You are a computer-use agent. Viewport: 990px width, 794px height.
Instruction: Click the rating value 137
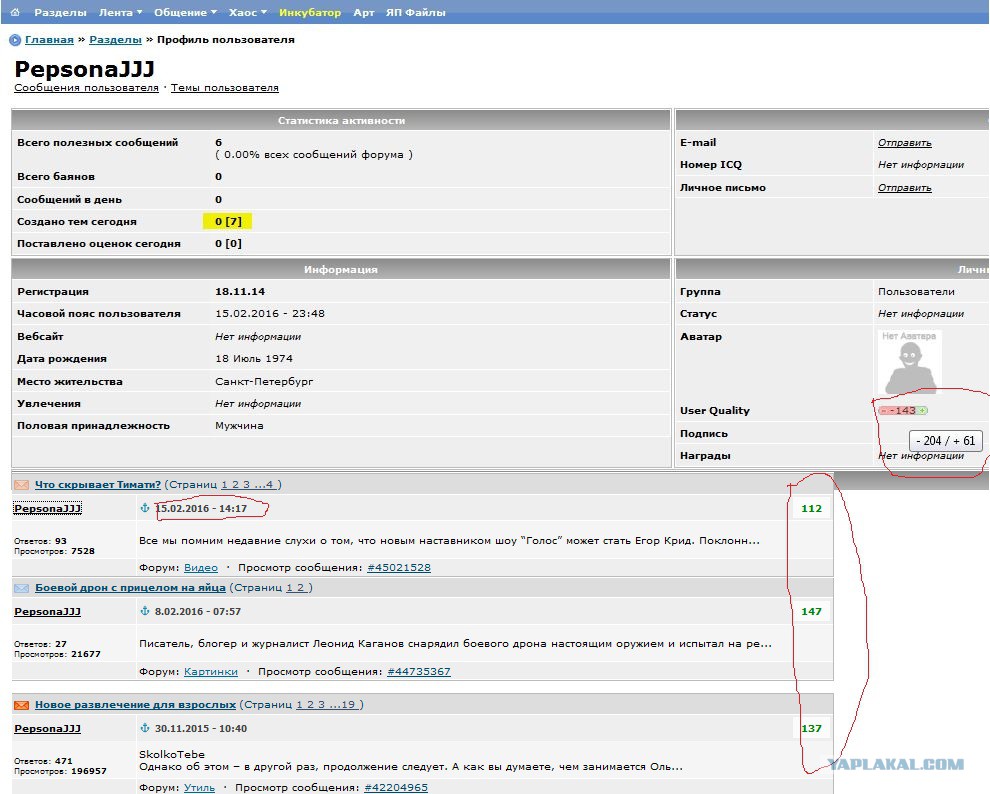[811, 728]
